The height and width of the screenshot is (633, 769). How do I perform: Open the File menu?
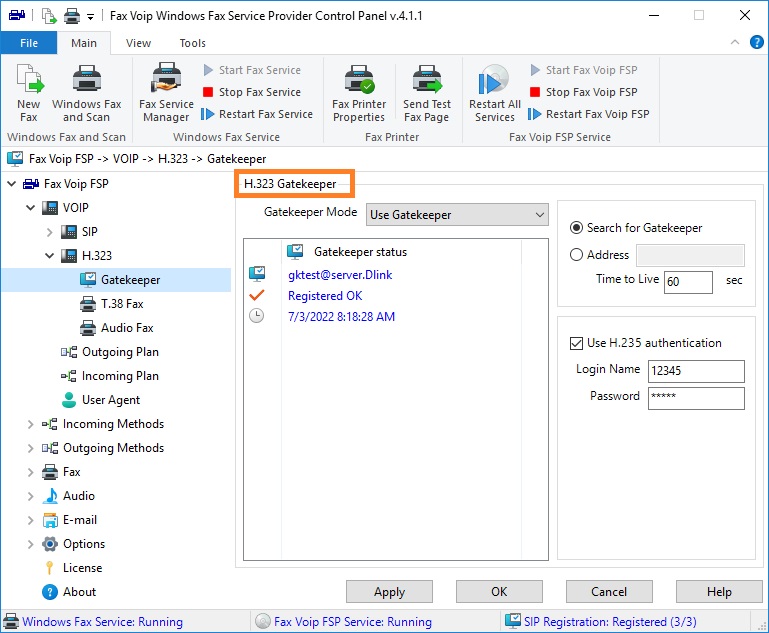point(29,43)
